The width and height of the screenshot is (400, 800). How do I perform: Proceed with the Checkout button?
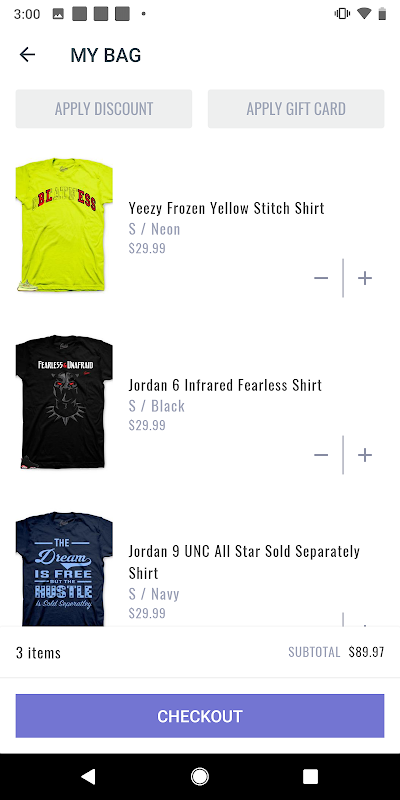[x=200, y=716]
